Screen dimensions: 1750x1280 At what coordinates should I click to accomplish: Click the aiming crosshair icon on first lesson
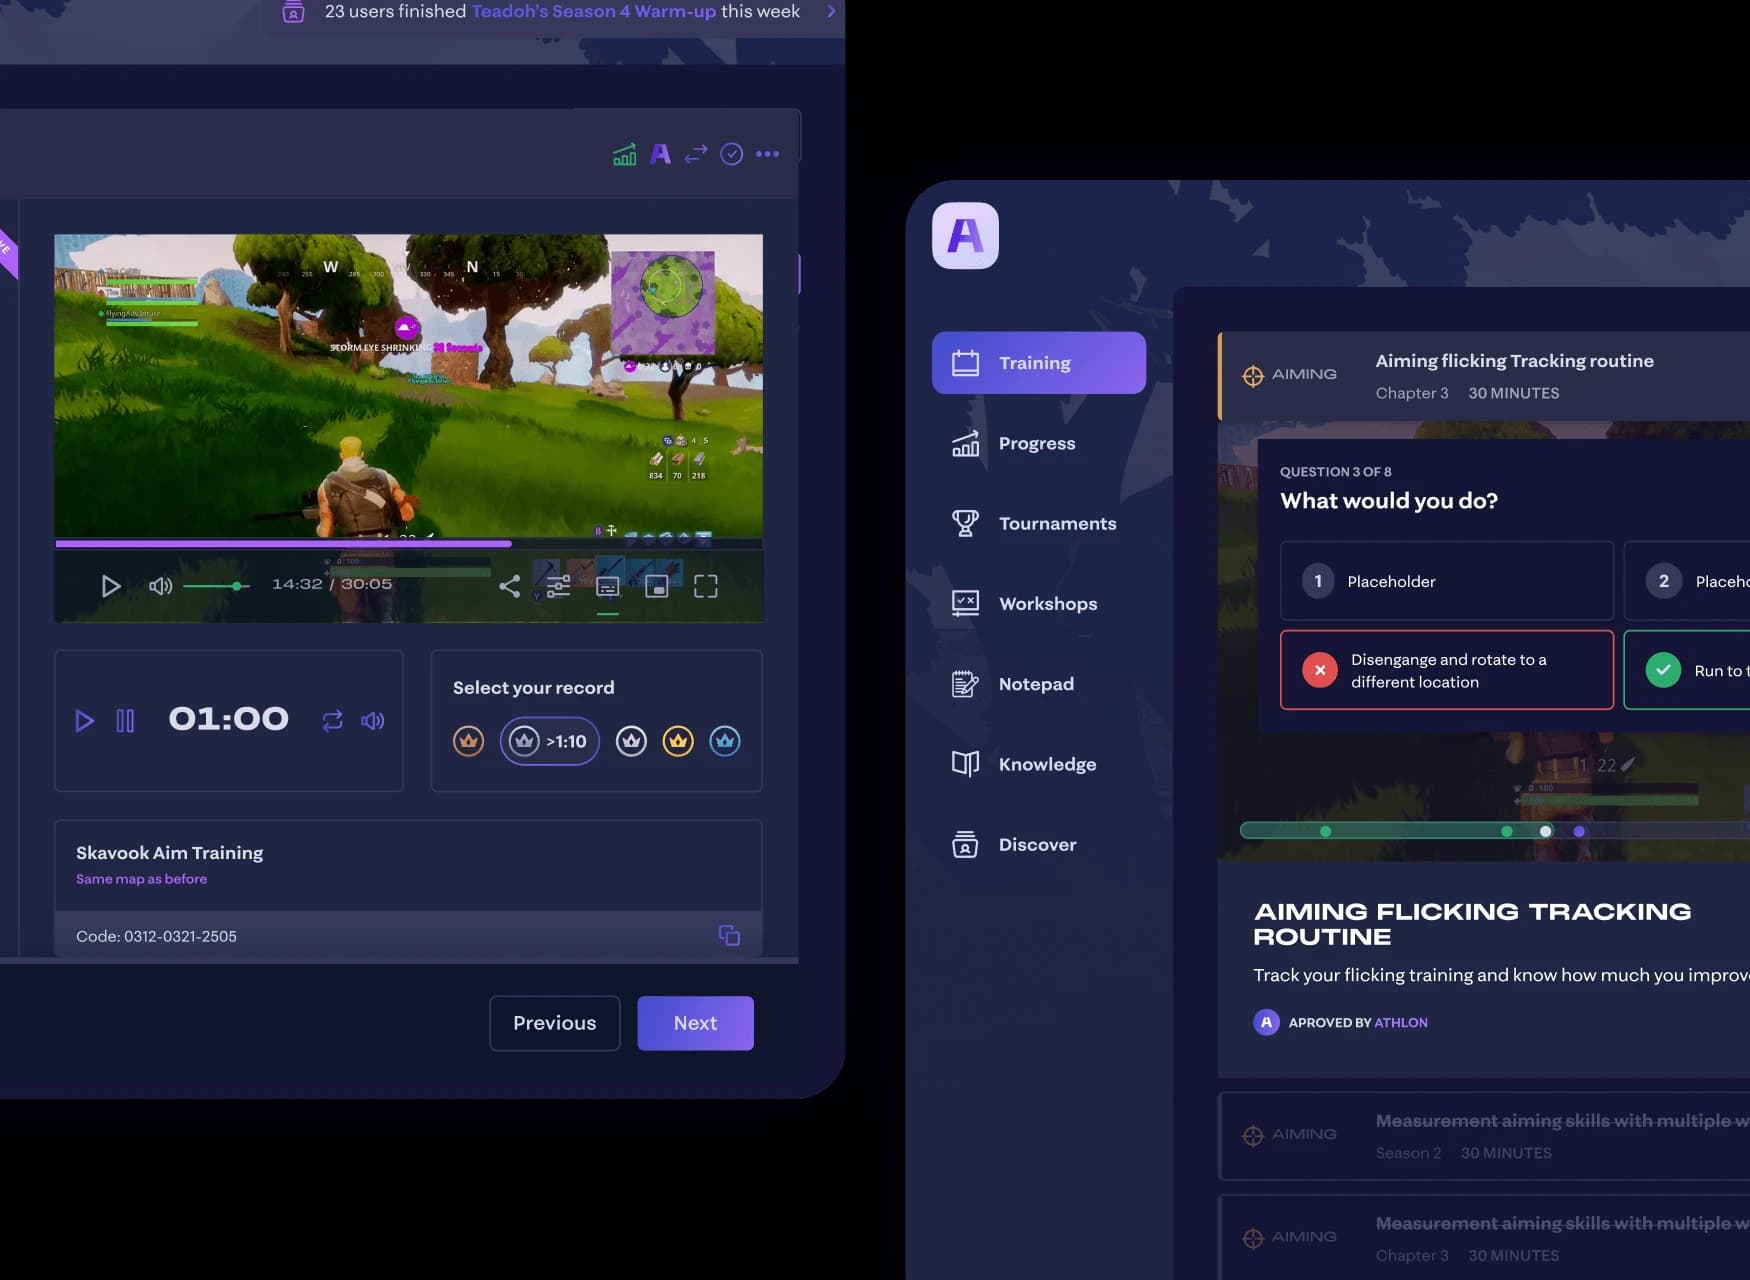pyautogui.click(x=1253, y=376)
